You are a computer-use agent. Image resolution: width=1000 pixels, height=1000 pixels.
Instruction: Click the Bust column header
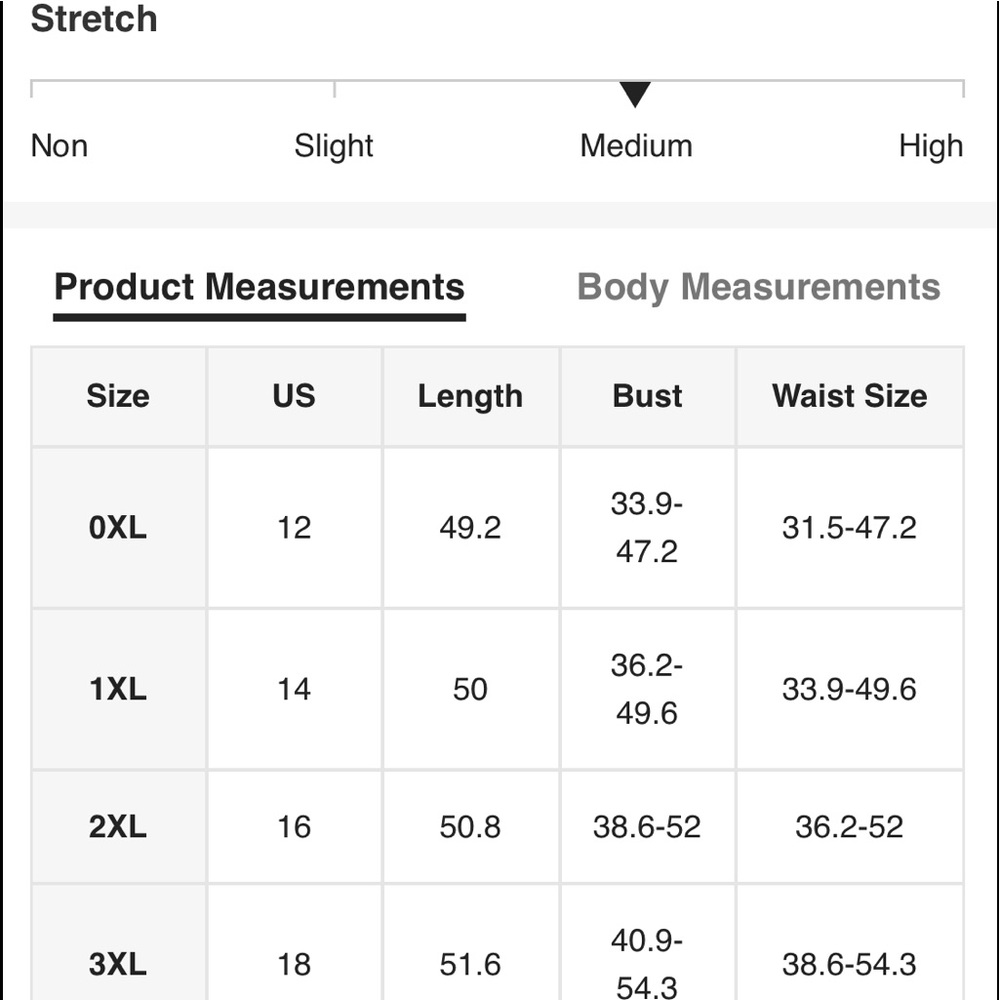click(647, 396)
